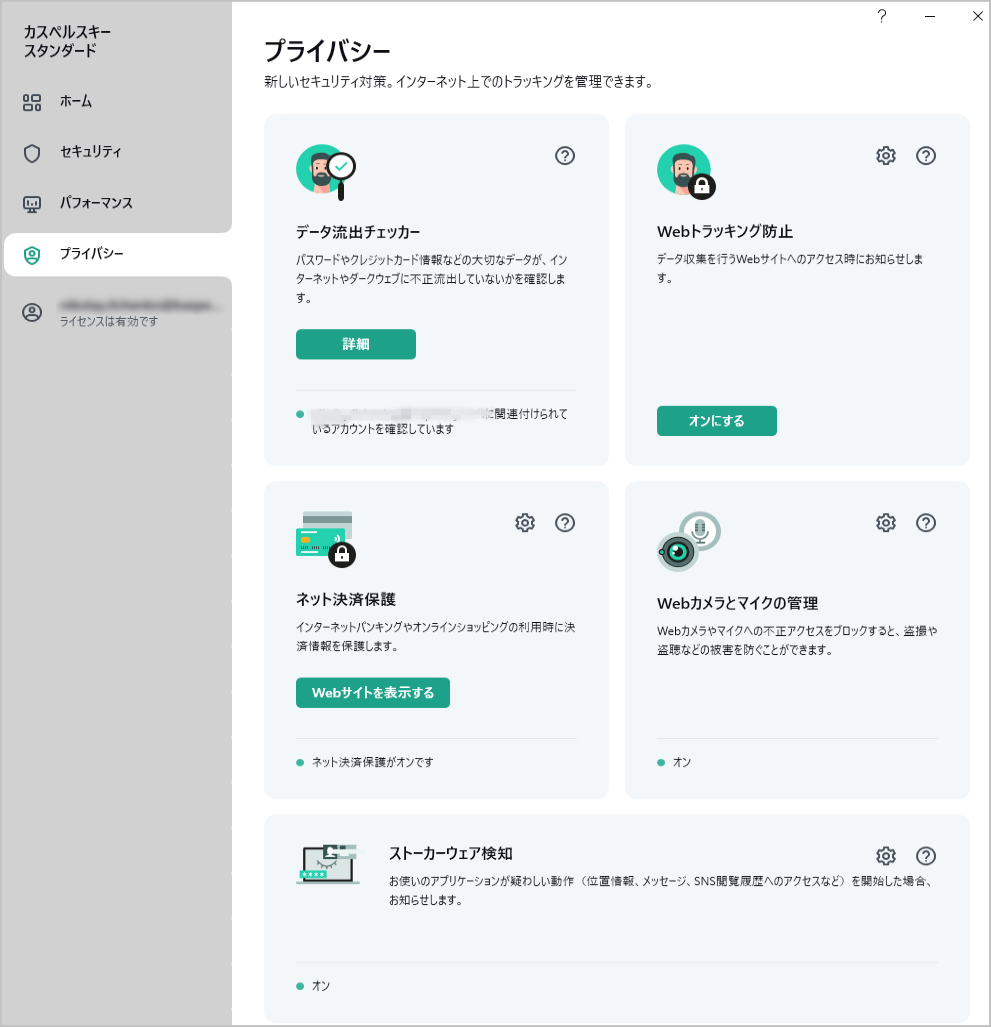Image resolution: width=991 pixels, height=1027 pixels.
Task: Open help for データ流出チェッカー card
Action: [x=565, y=156]
